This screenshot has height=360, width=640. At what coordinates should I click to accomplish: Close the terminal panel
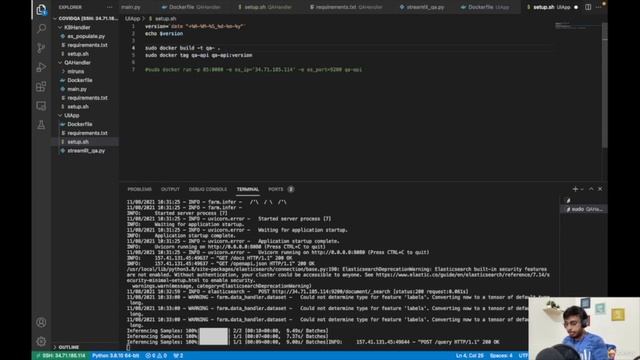(x=600, y=189)
